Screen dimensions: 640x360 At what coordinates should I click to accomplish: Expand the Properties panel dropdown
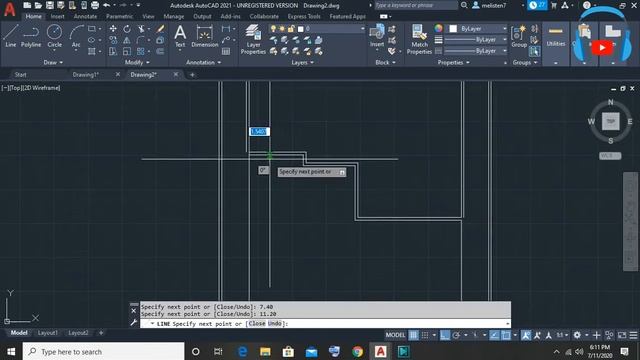pos(453,62)
